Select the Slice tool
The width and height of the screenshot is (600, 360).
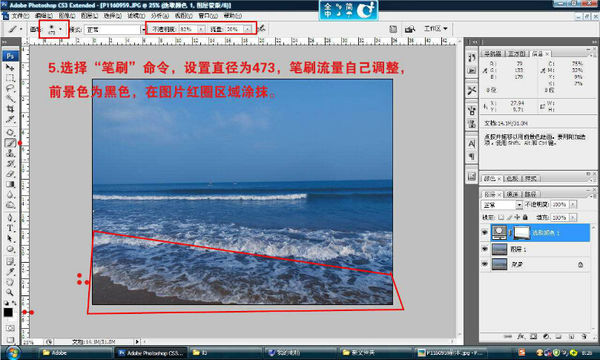(10, 119)
